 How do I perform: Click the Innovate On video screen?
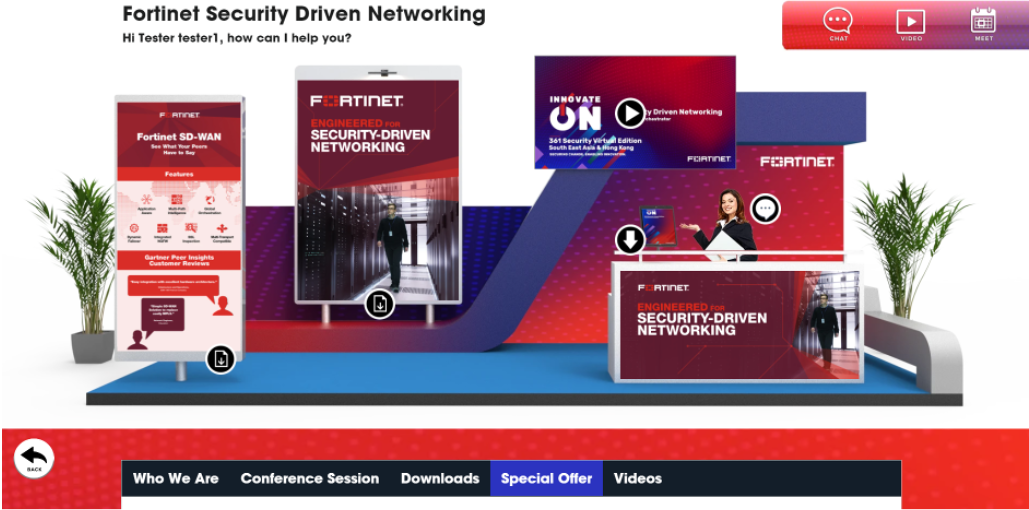click(635, 112)
